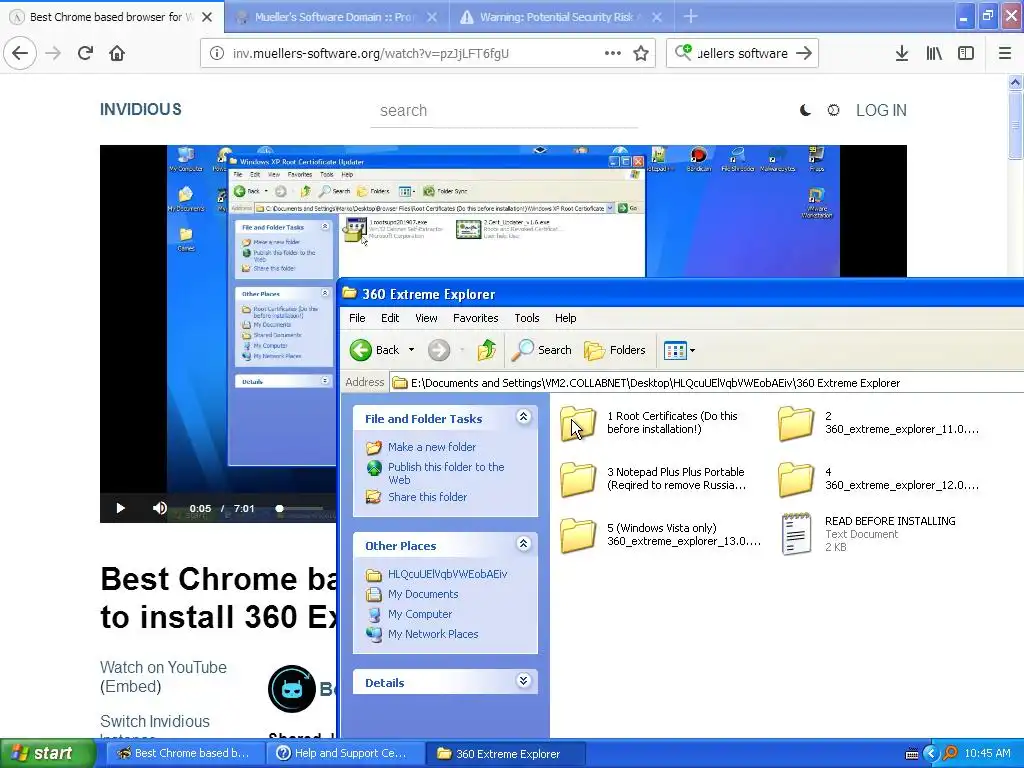Open My Computer in Other Places
The height and width of the screenshot is (768, 1024).
click(x=420, y=614)
